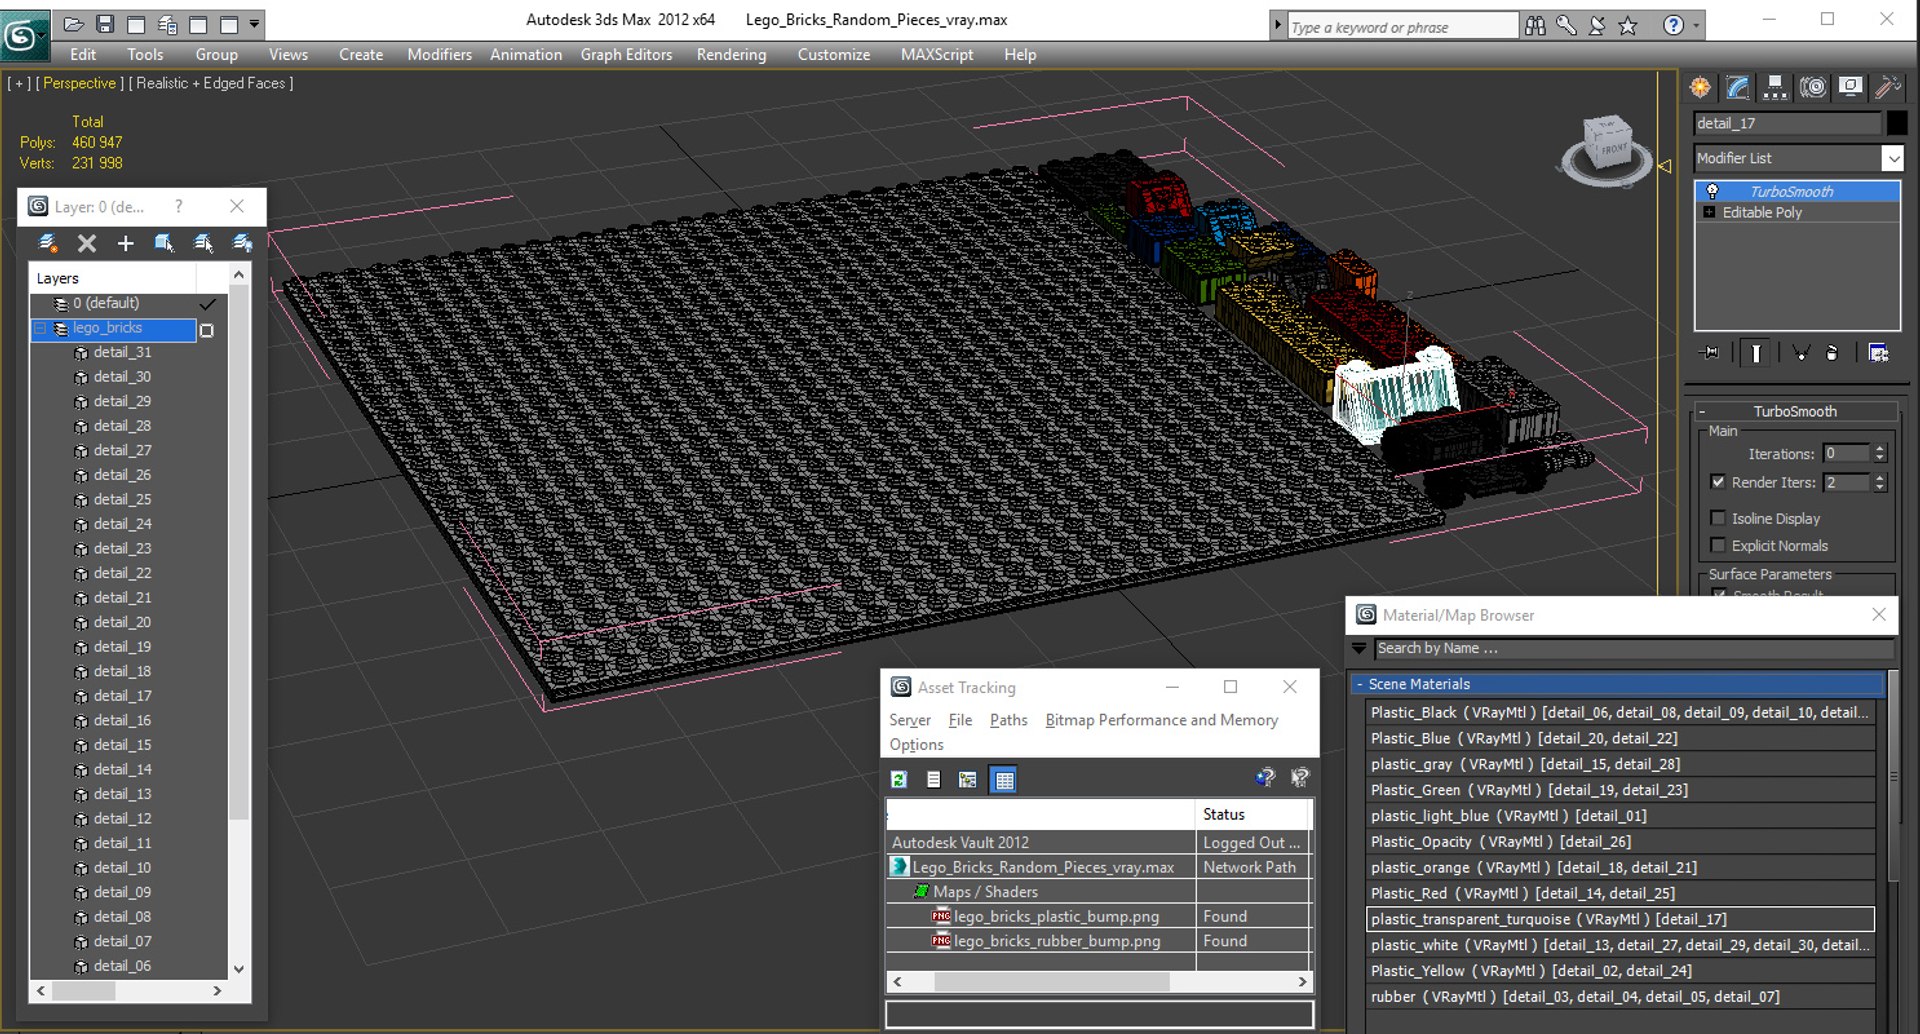Toggle the current layer checkmark for 0 (default)
The width and height of the screenshot is (1920, 1034).
(x=208, y=303)
